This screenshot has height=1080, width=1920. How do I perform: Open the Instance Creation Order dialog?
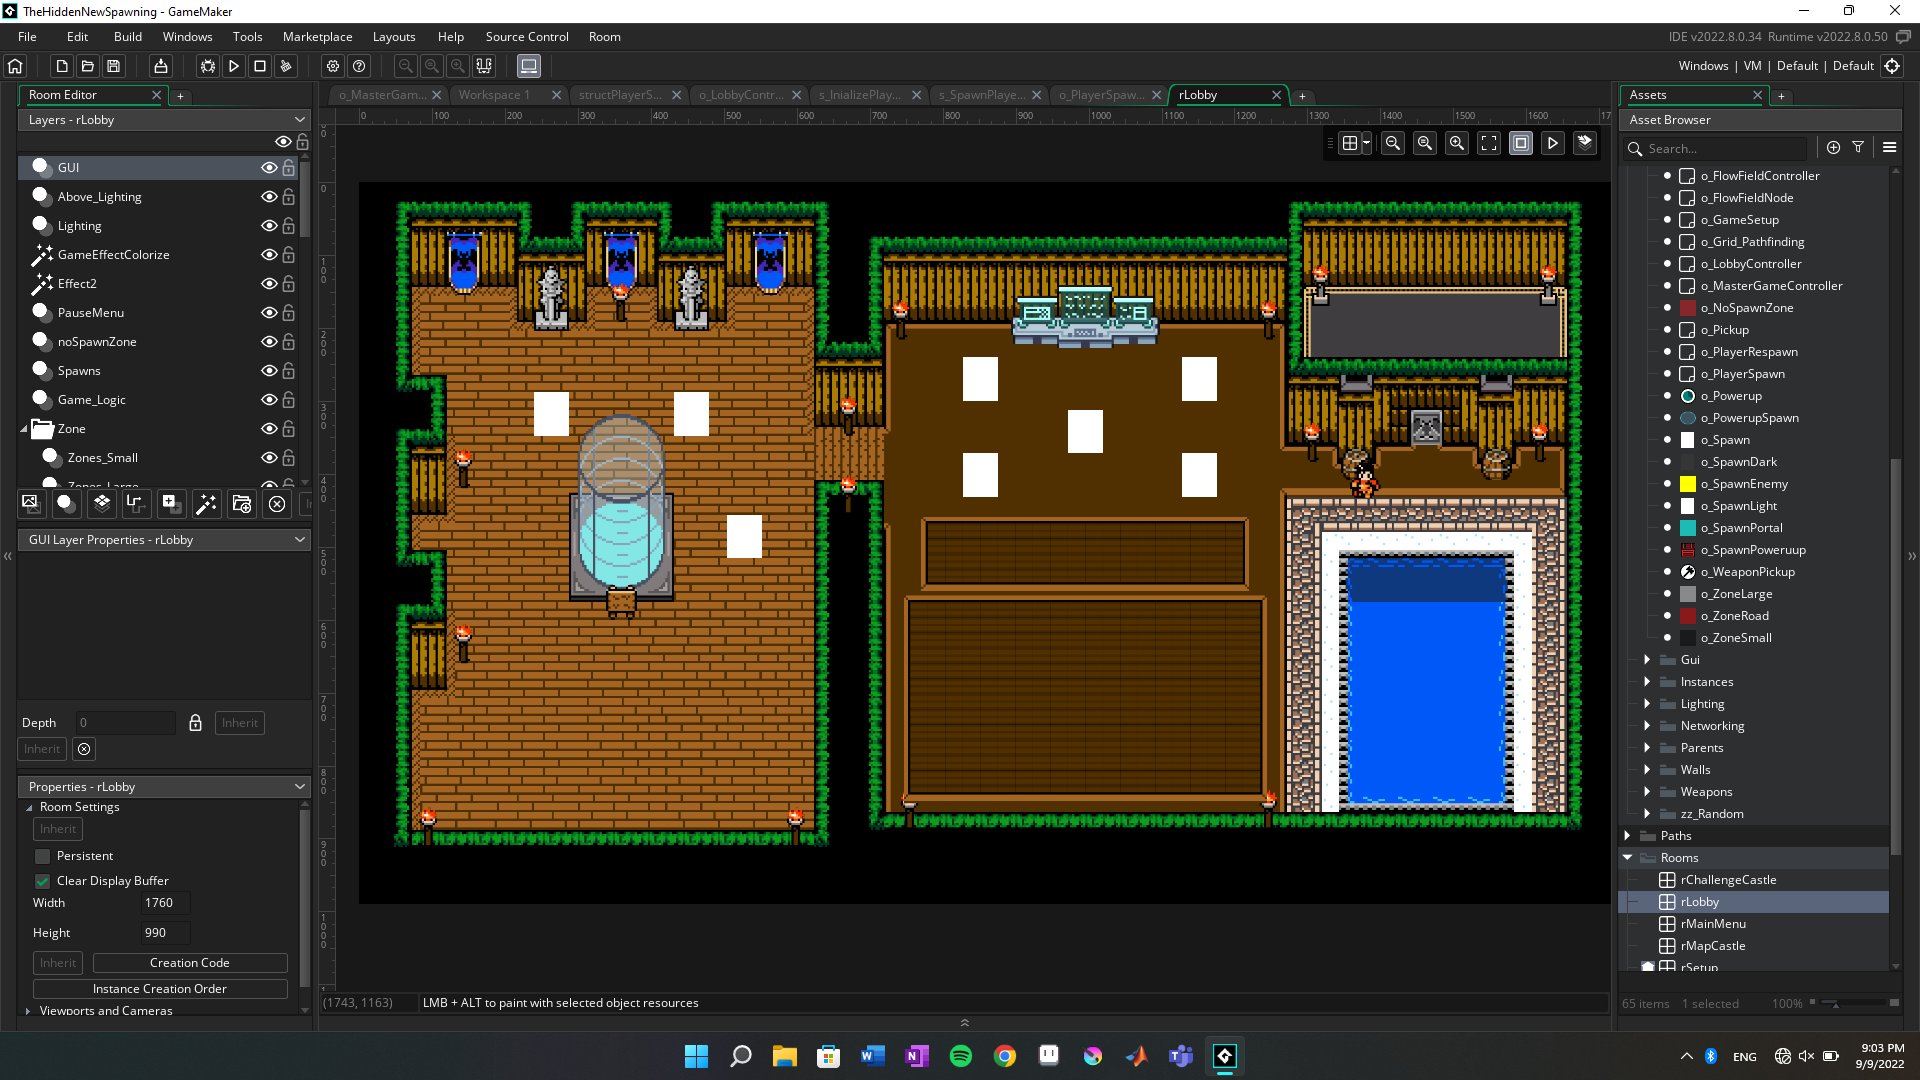[x=160, y=988]
